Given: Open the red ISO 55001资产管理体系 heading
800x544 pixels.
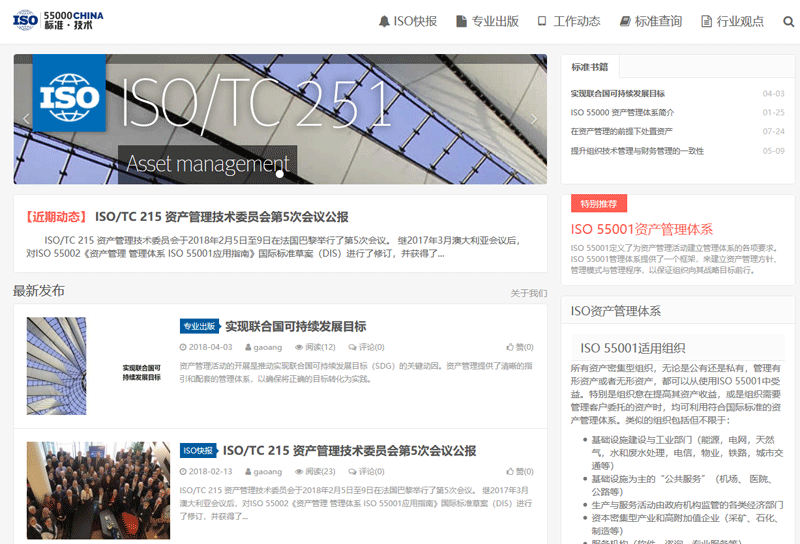Looking at the screenshot, I should pyautogui.click(x=641, y=229).
